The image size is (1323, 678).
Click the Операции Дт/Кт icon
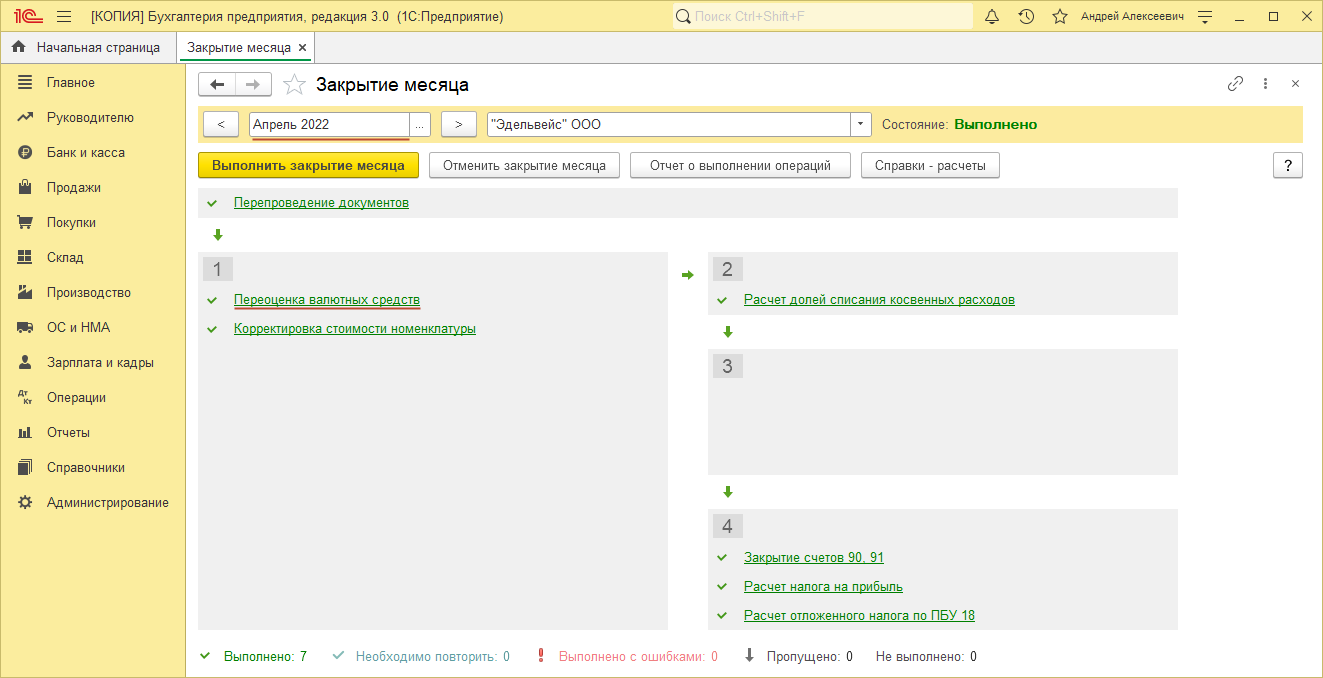point(26,397)
